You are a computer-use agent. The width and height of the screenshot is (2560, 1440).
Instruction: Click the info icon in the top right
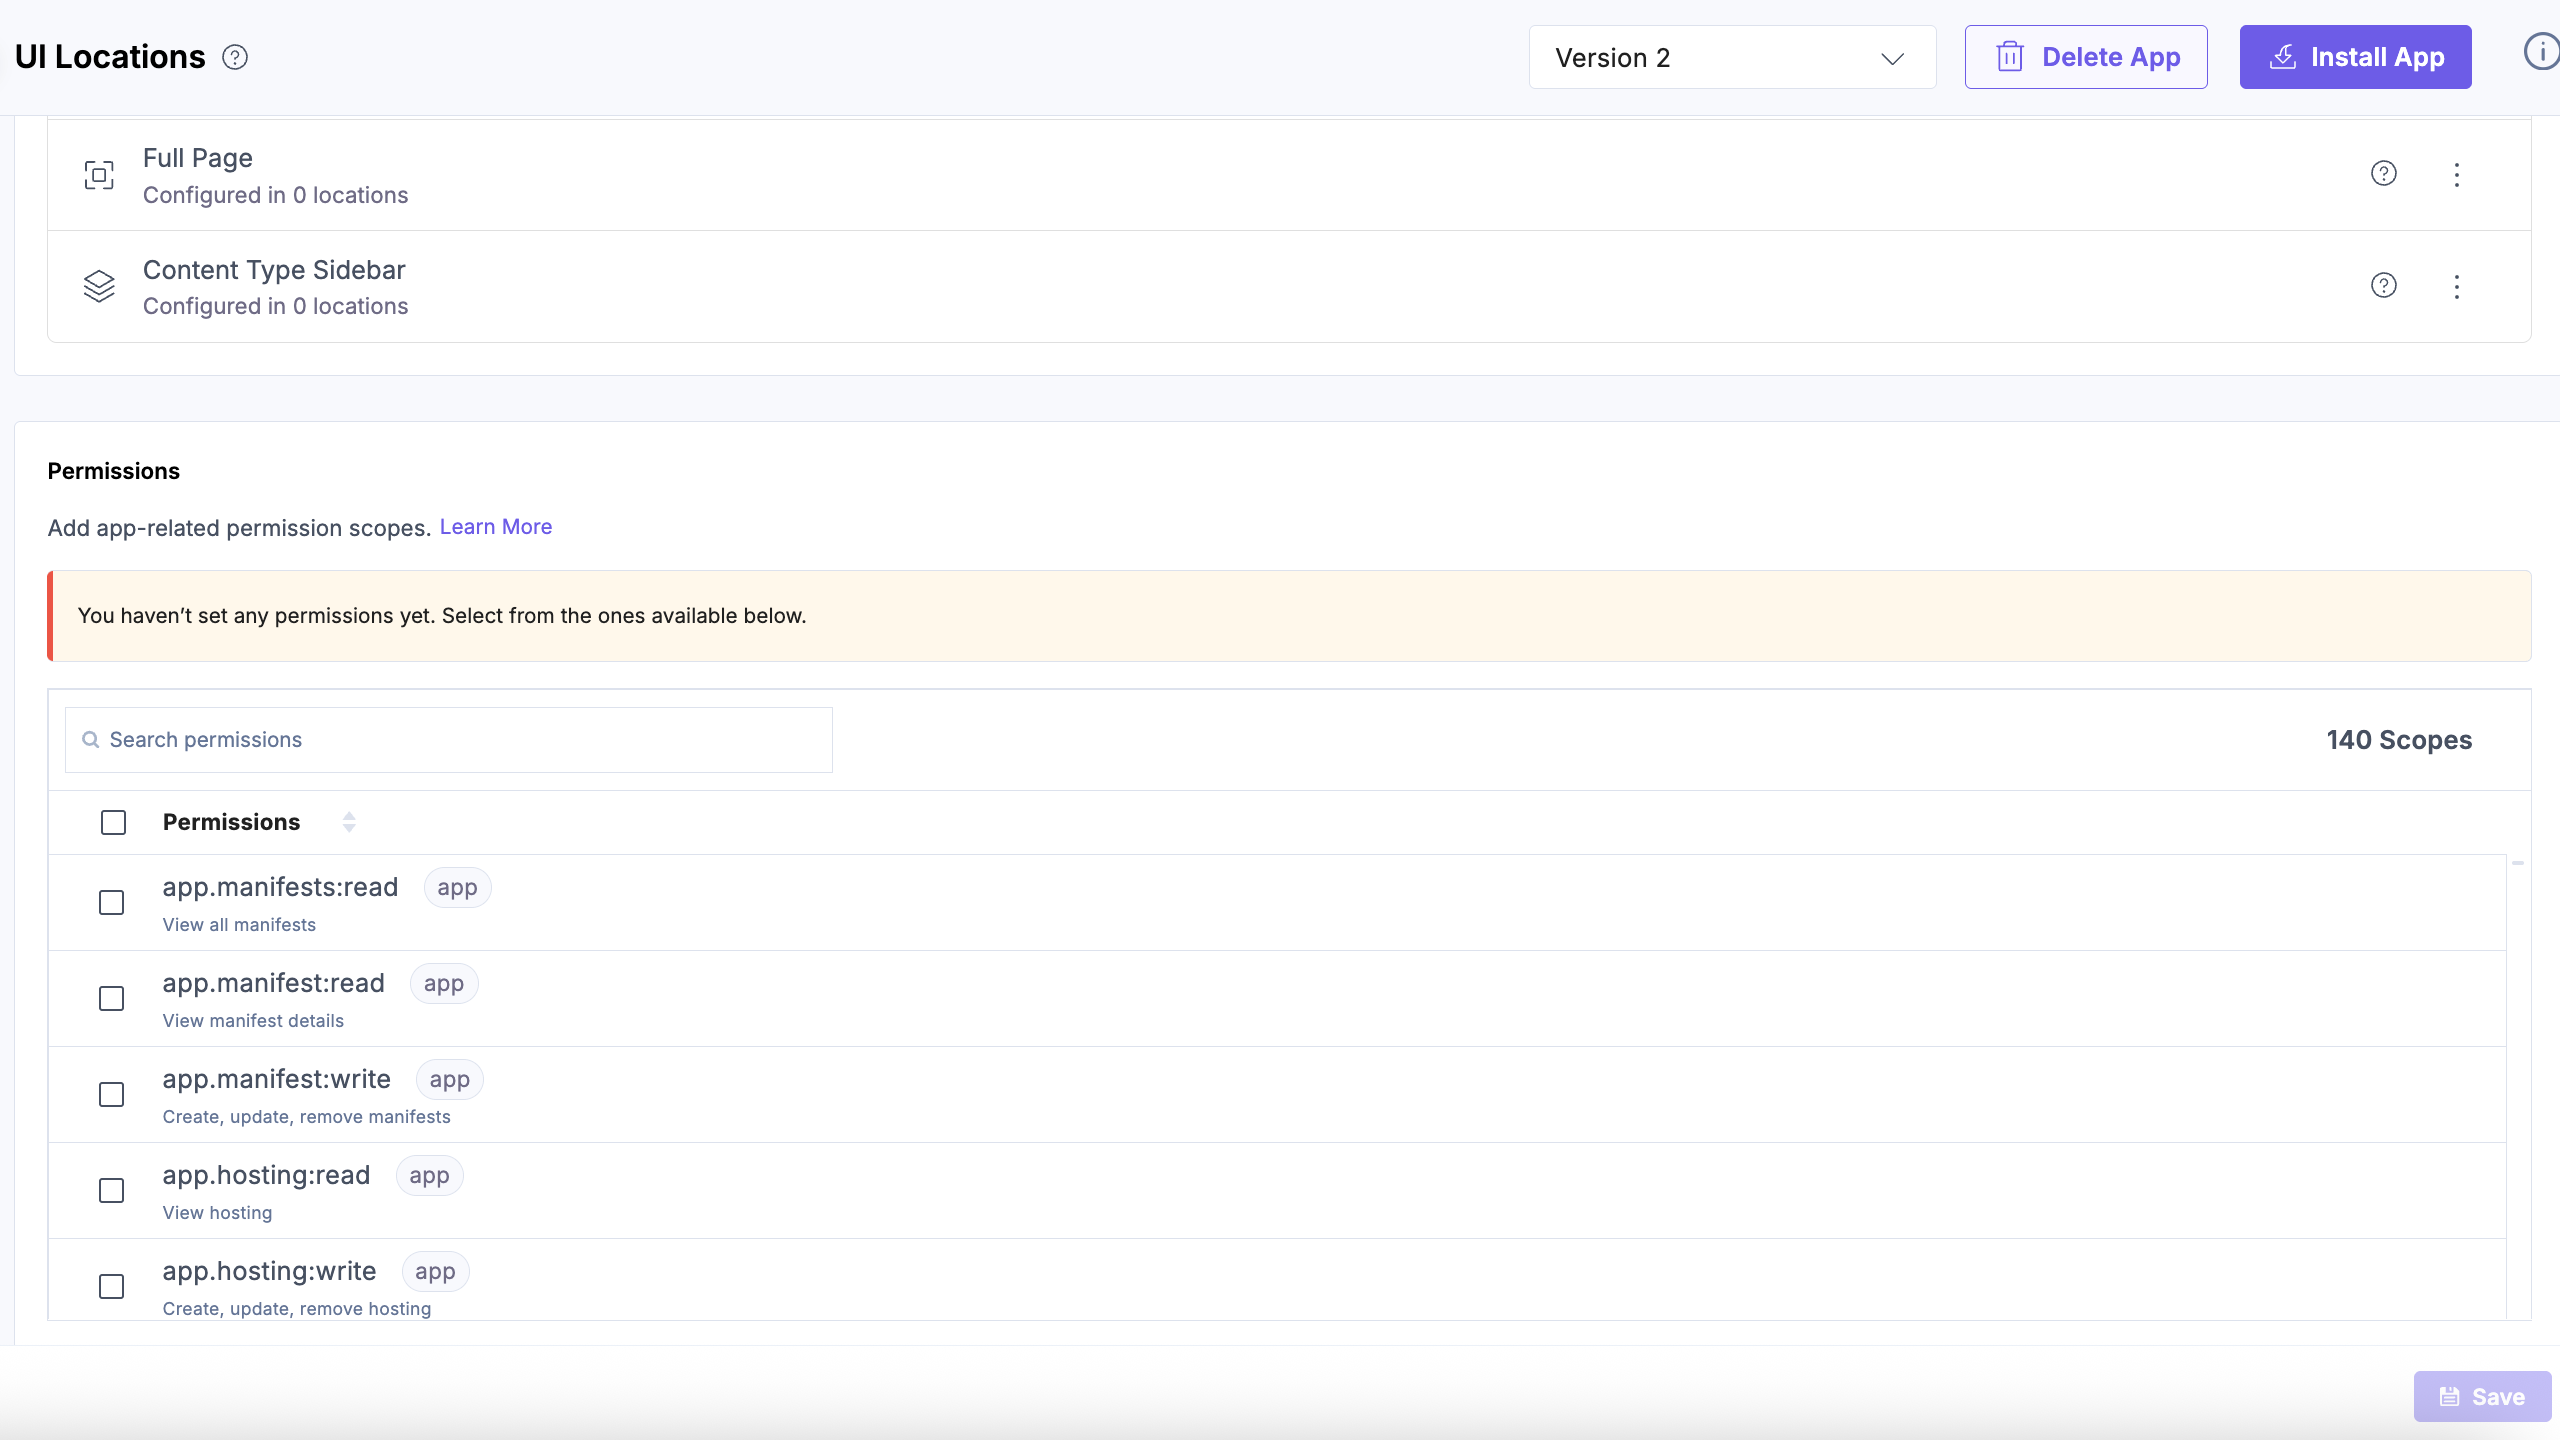(2540, 51)
